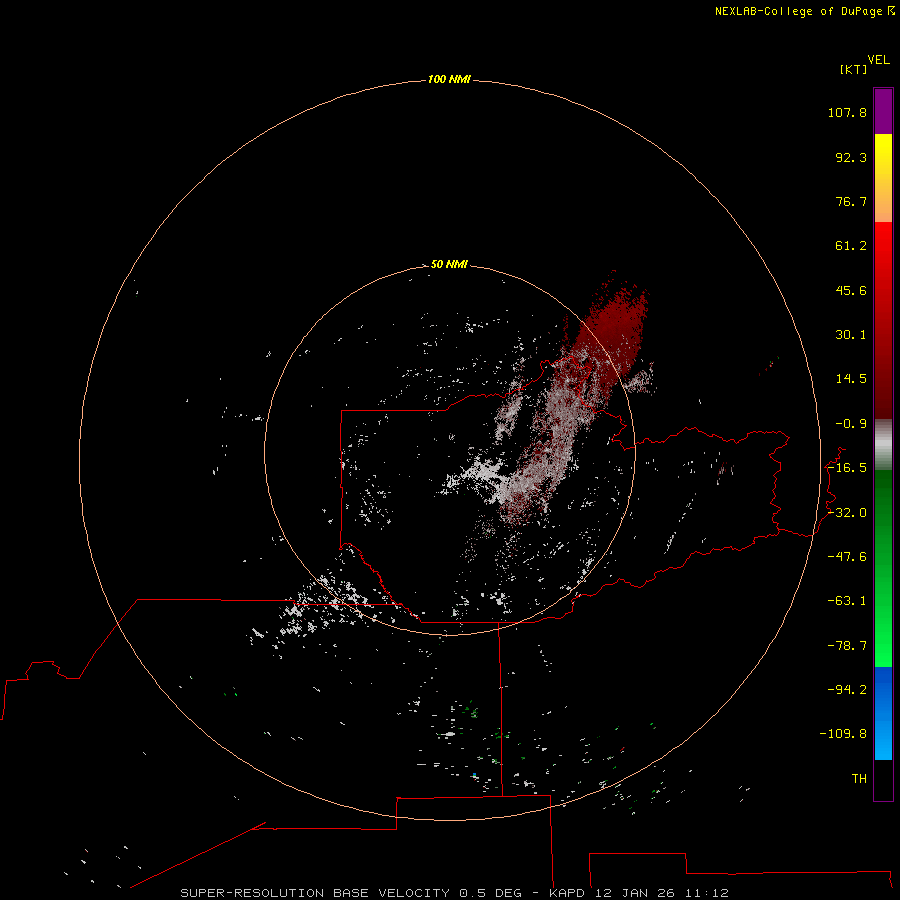900x900 pixels.
Task: Click the 30.1 velocity scale value
Action: pos(851,335)
